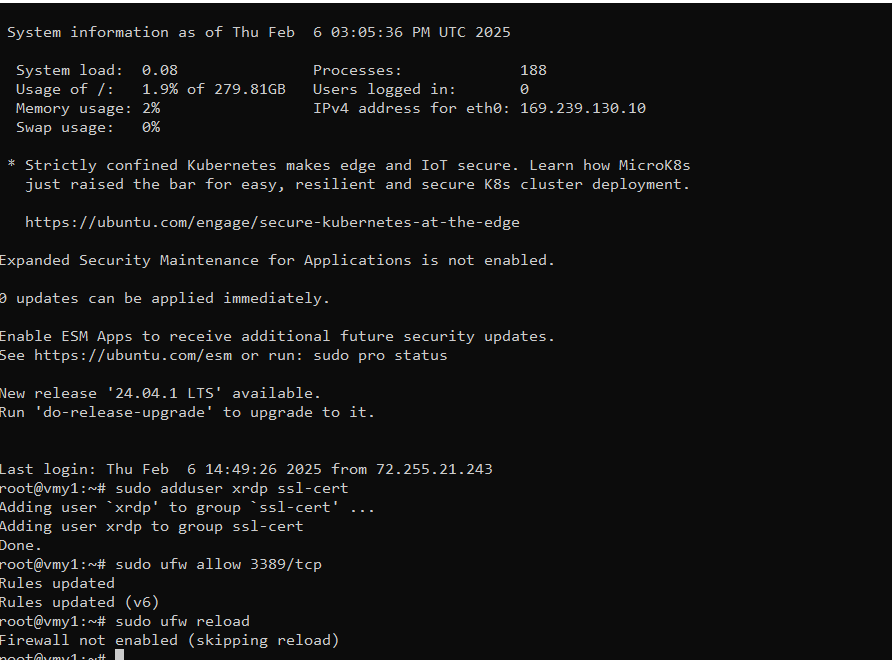
Task: Click the 'Done.' output line
Action: coord(21,545)
